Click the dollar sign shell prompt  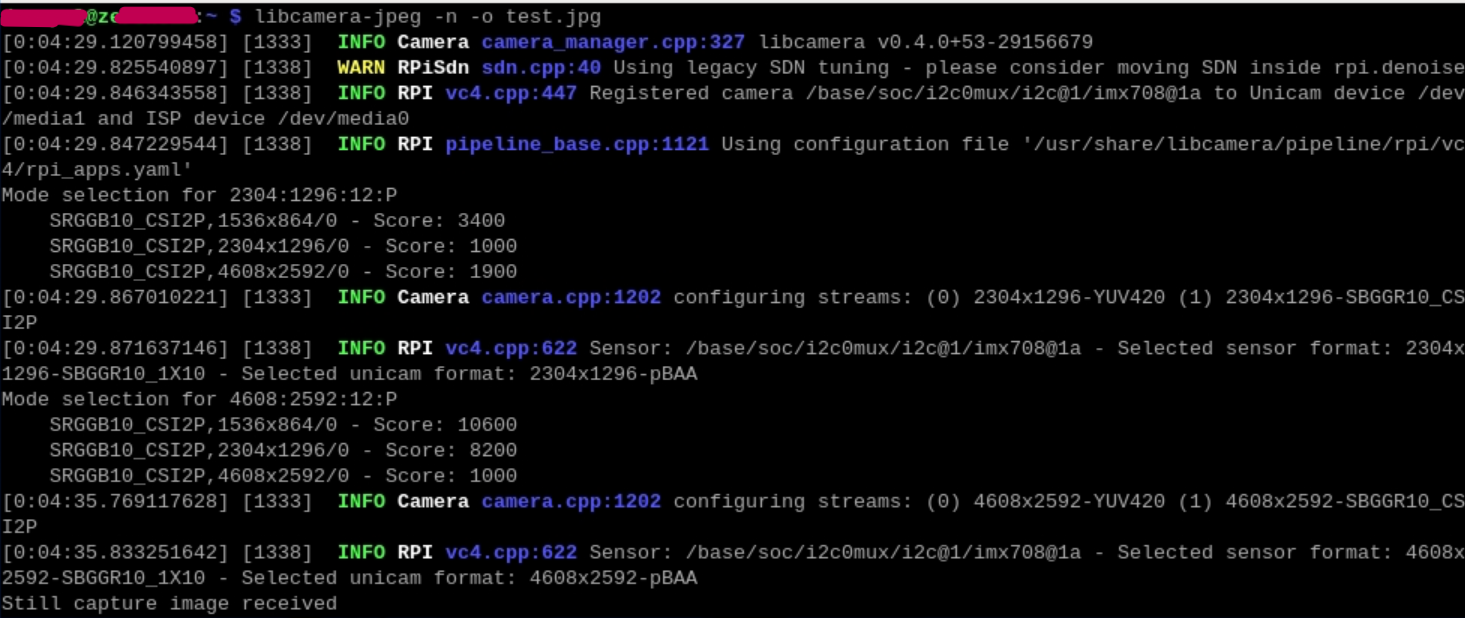(235, 17)
